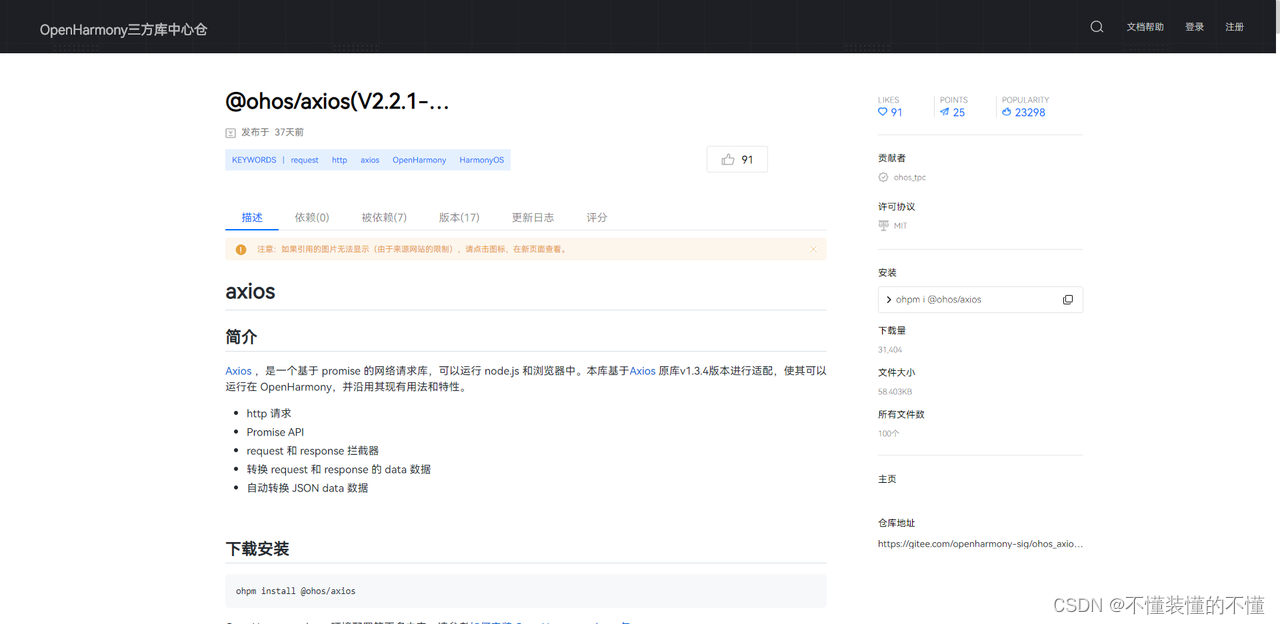Click the http 请求 list item
This screenshot has width=1280, height=624.
pyautogui.click(x=269, y=413)
